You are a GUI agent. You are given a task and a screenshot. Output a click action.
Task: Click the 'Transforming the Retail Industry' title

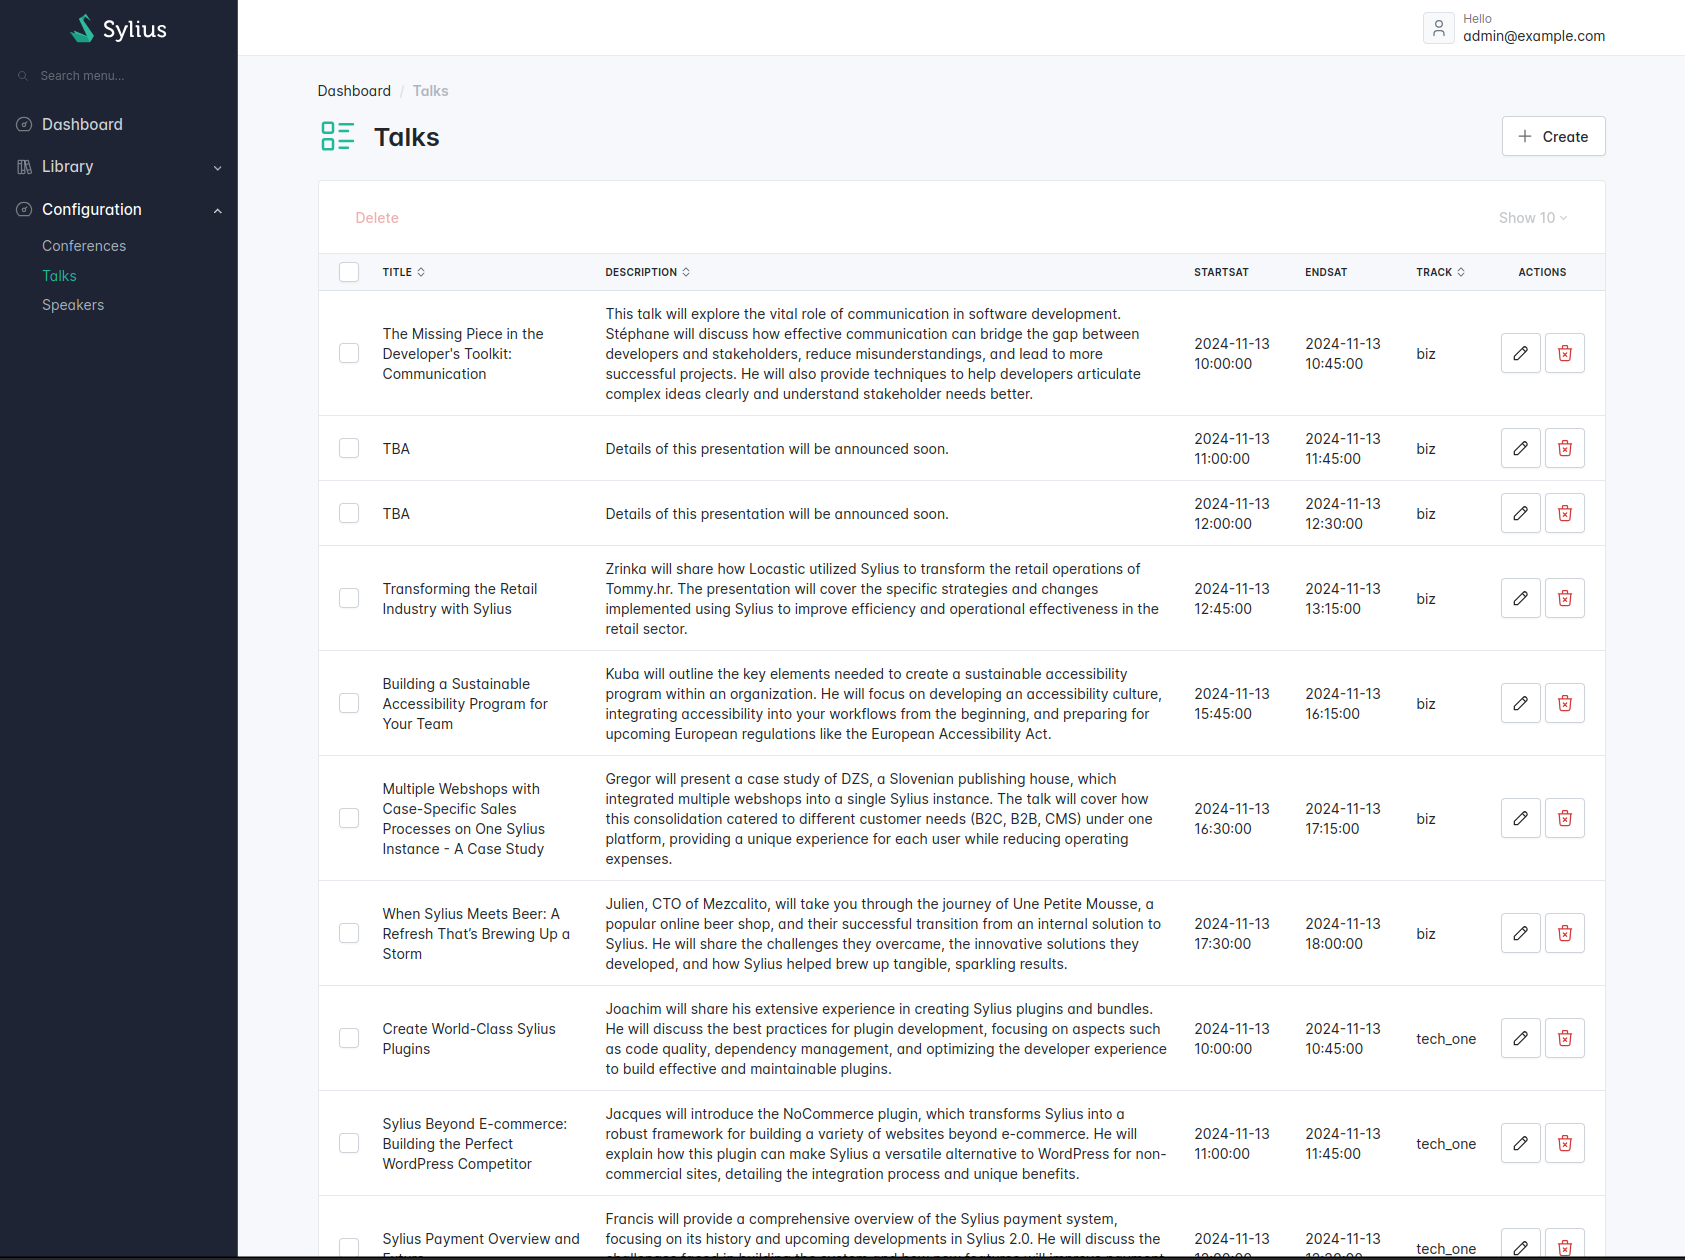coord(460,598)
